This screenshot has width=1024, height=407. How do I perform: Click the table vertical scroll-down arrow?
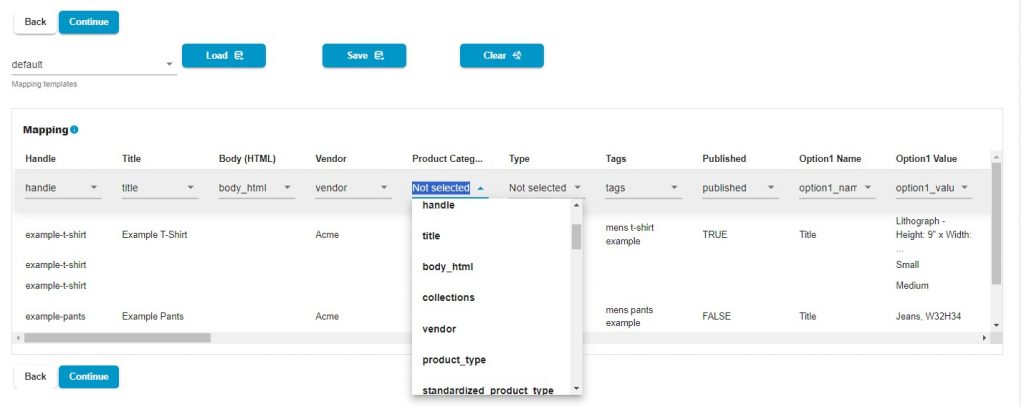(996, 325)
